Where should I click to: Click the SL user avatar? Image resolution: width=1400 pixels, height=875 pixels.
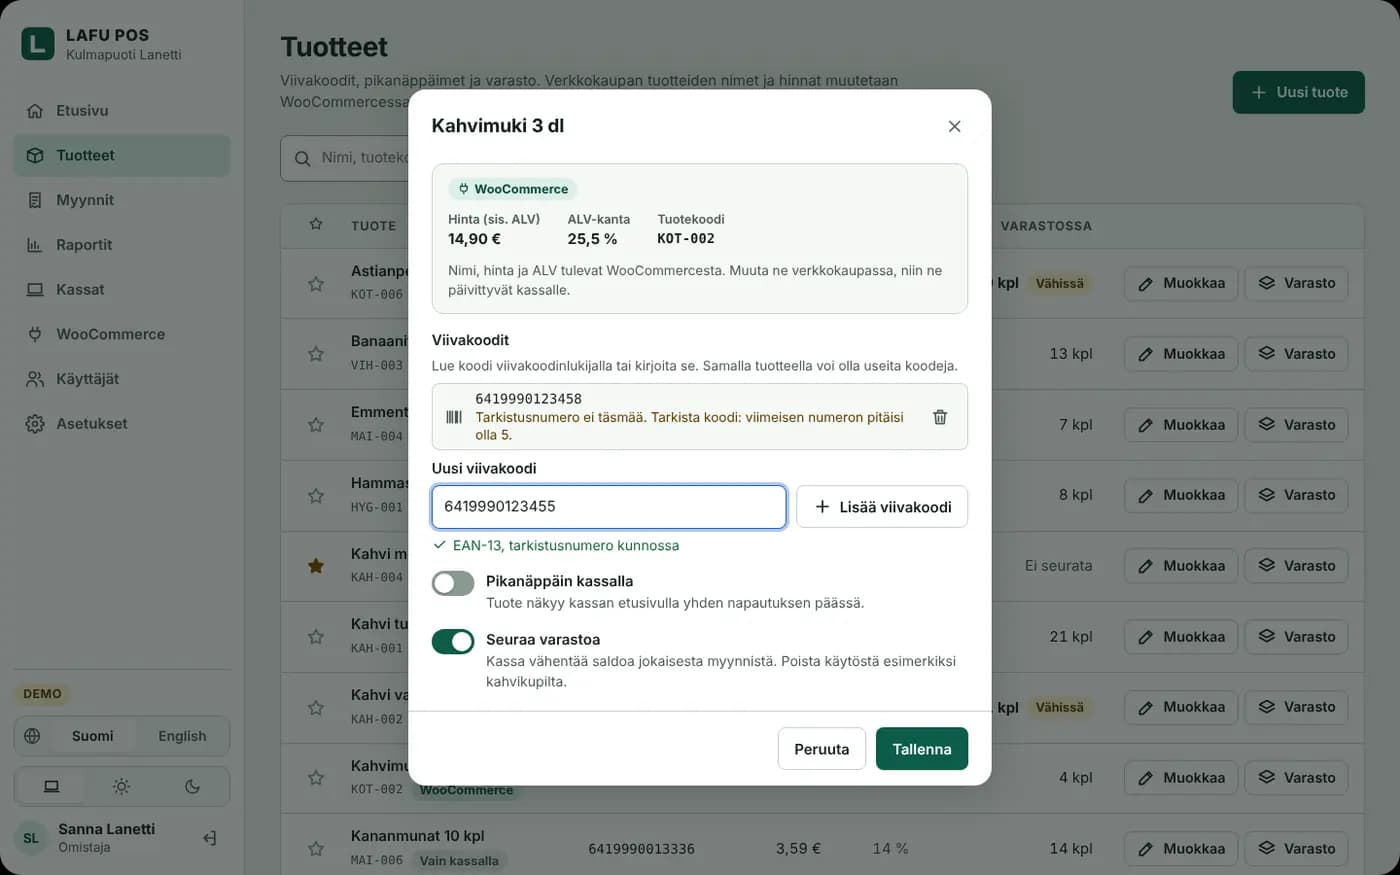click(31, 838)
